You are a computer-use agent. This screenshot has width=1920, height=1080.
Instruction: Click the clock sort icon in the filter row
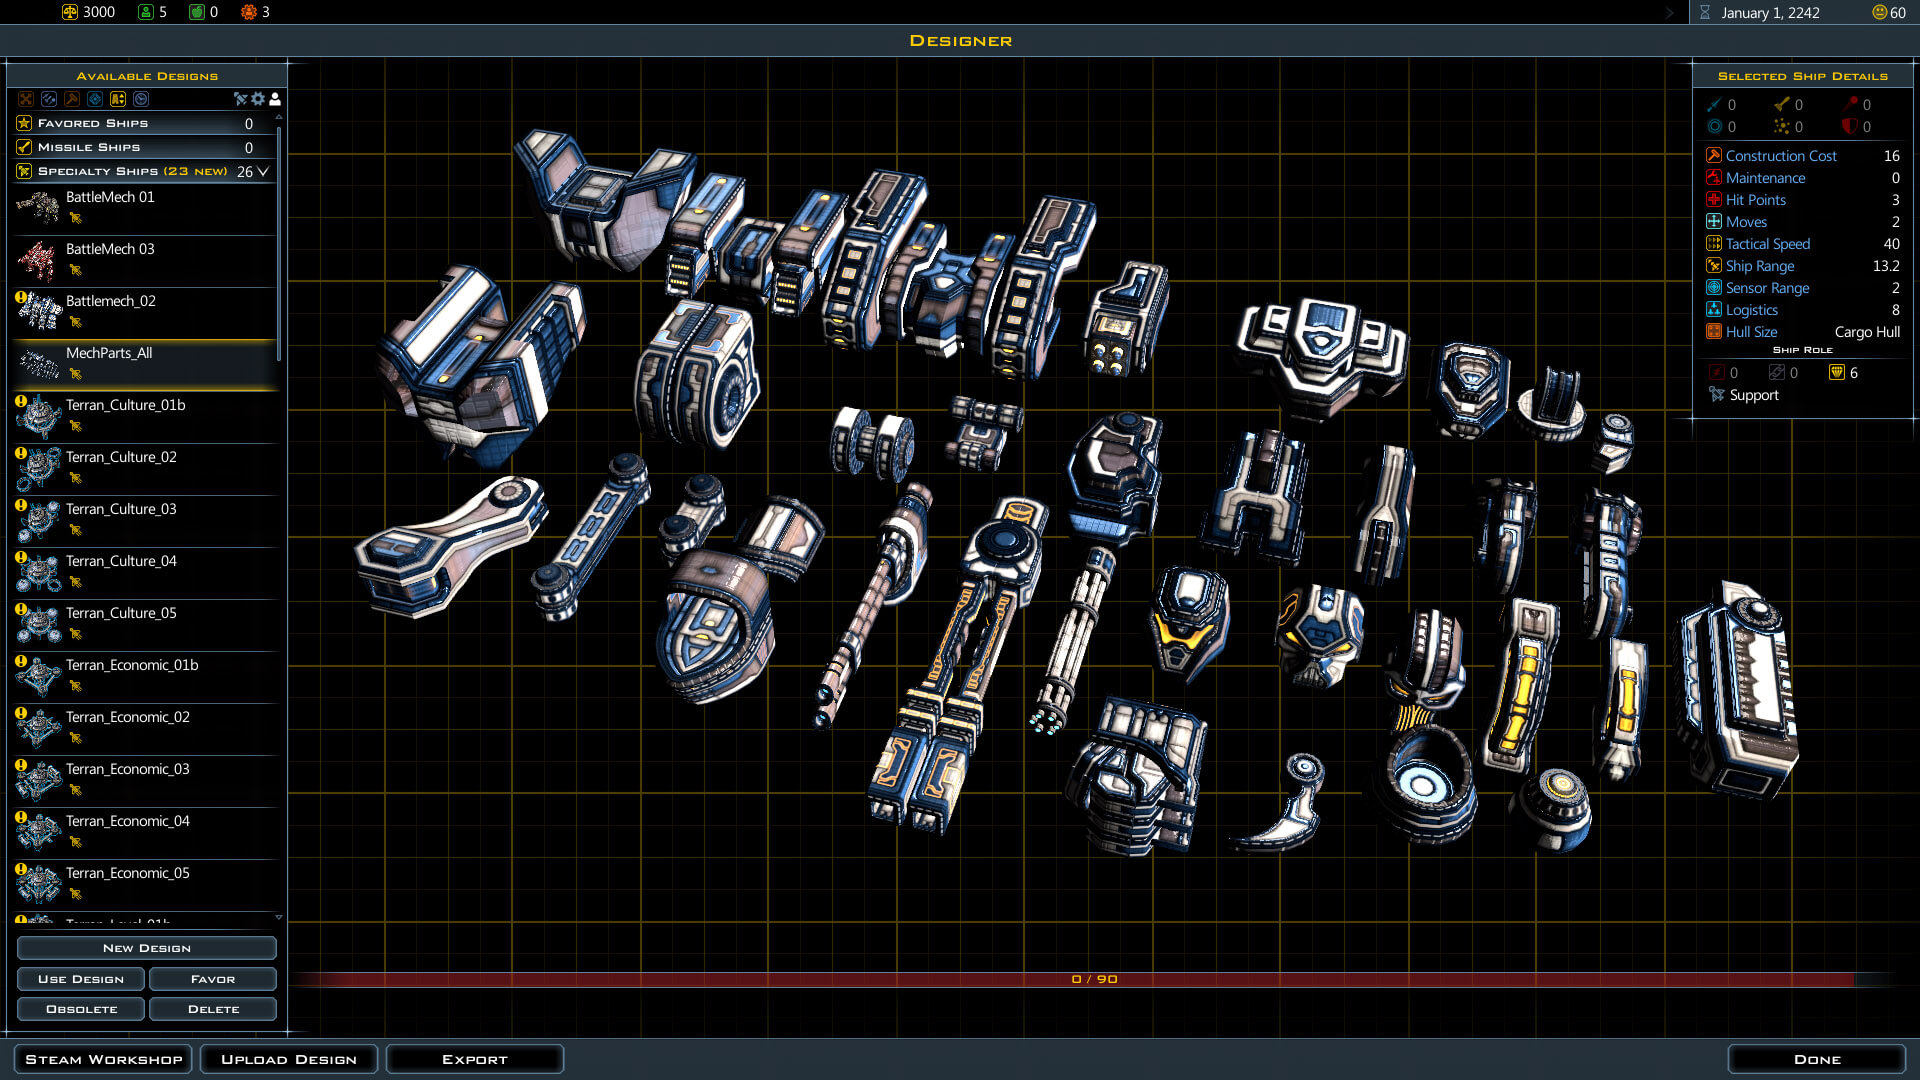tap(141, 99)
